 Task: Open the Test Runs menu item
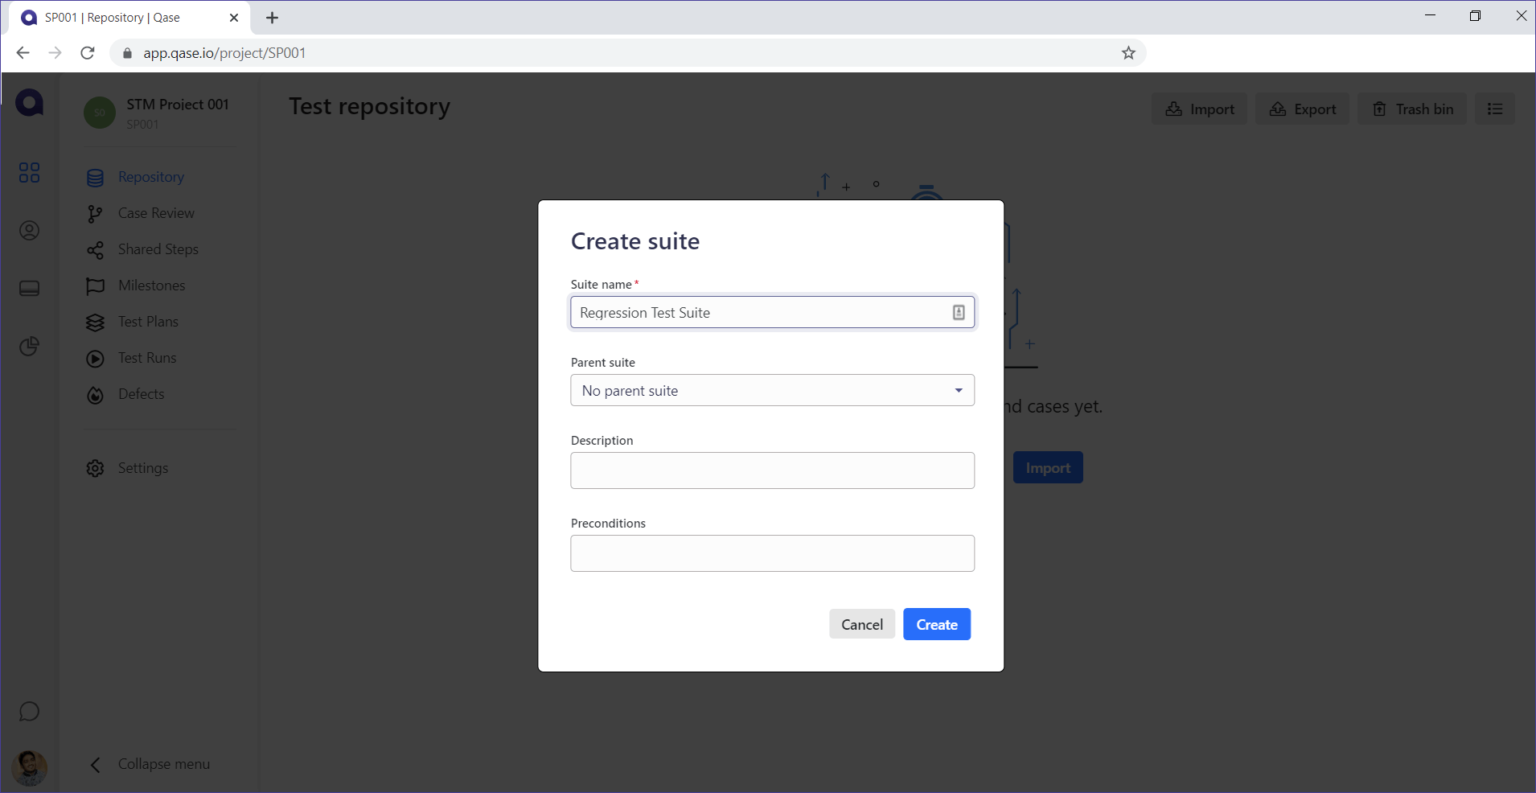point(146,358)
